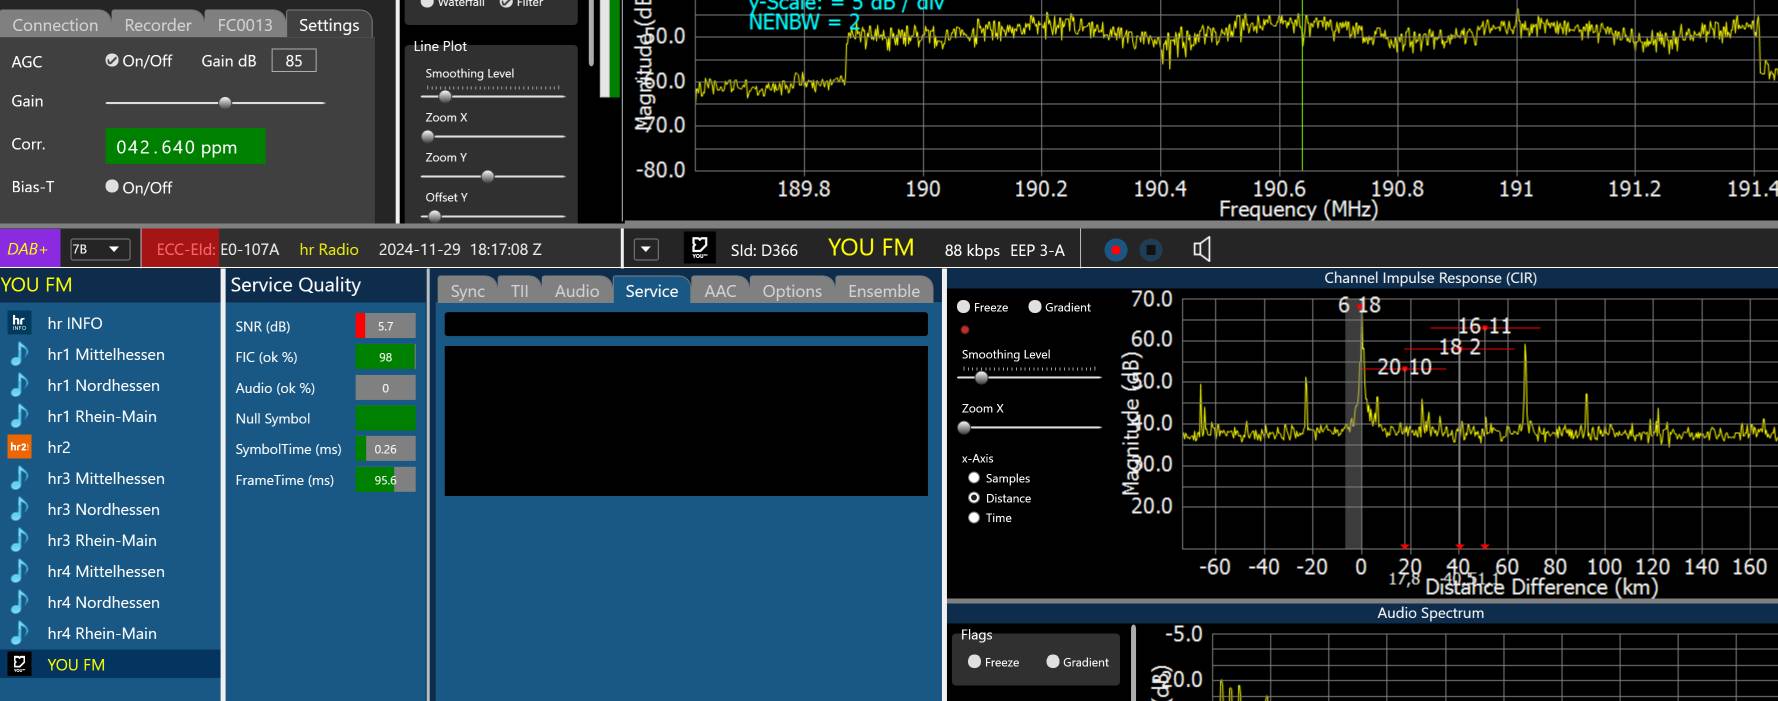Switch to the Ensemble tab
Screen dimensions: 1778x701
pos(883,291)
